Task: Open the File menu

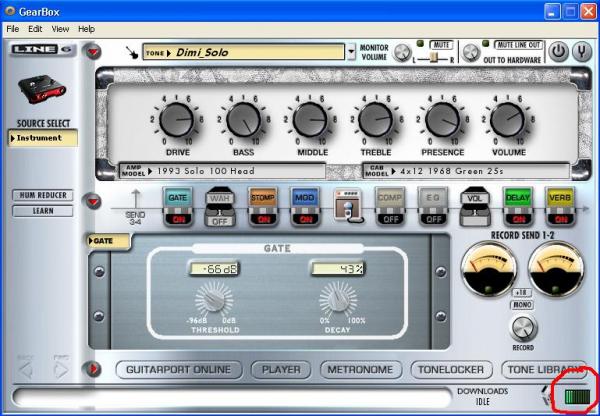Action: [13, 29]
